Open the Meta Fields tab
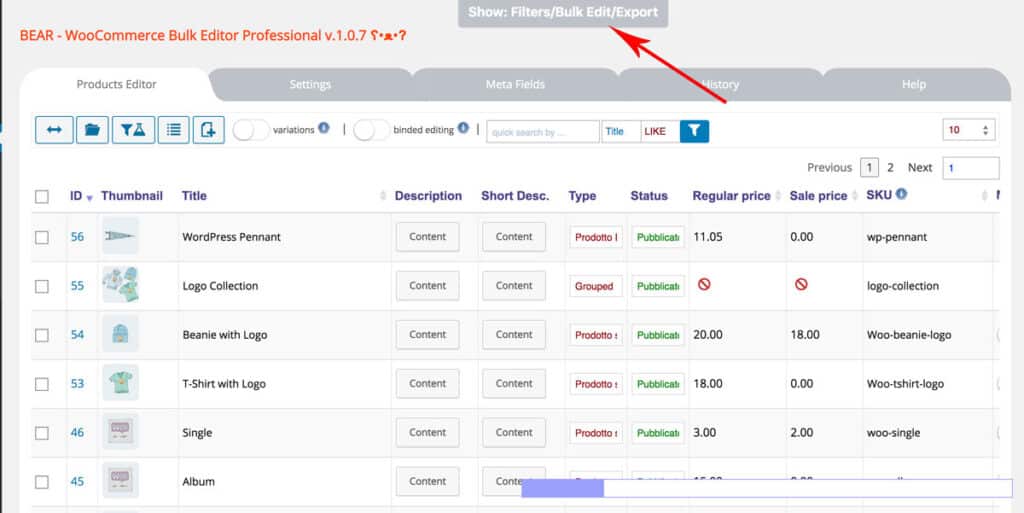Viewport: 1024px width, 513px height. click(x=515, y=84)
